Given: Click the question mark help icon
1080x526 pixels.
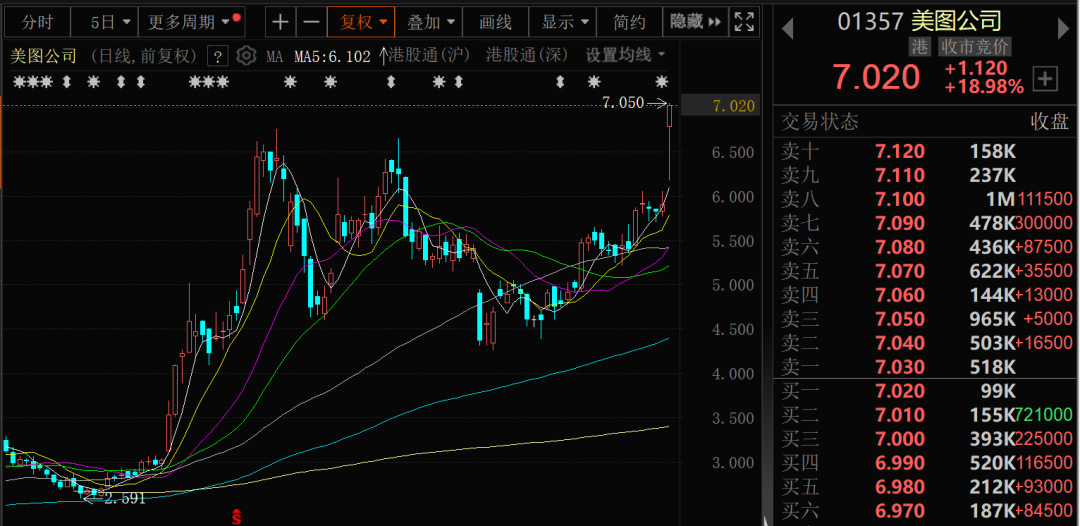Looking at the screenshot, I should pyautogui.click(x=216, y=56).
